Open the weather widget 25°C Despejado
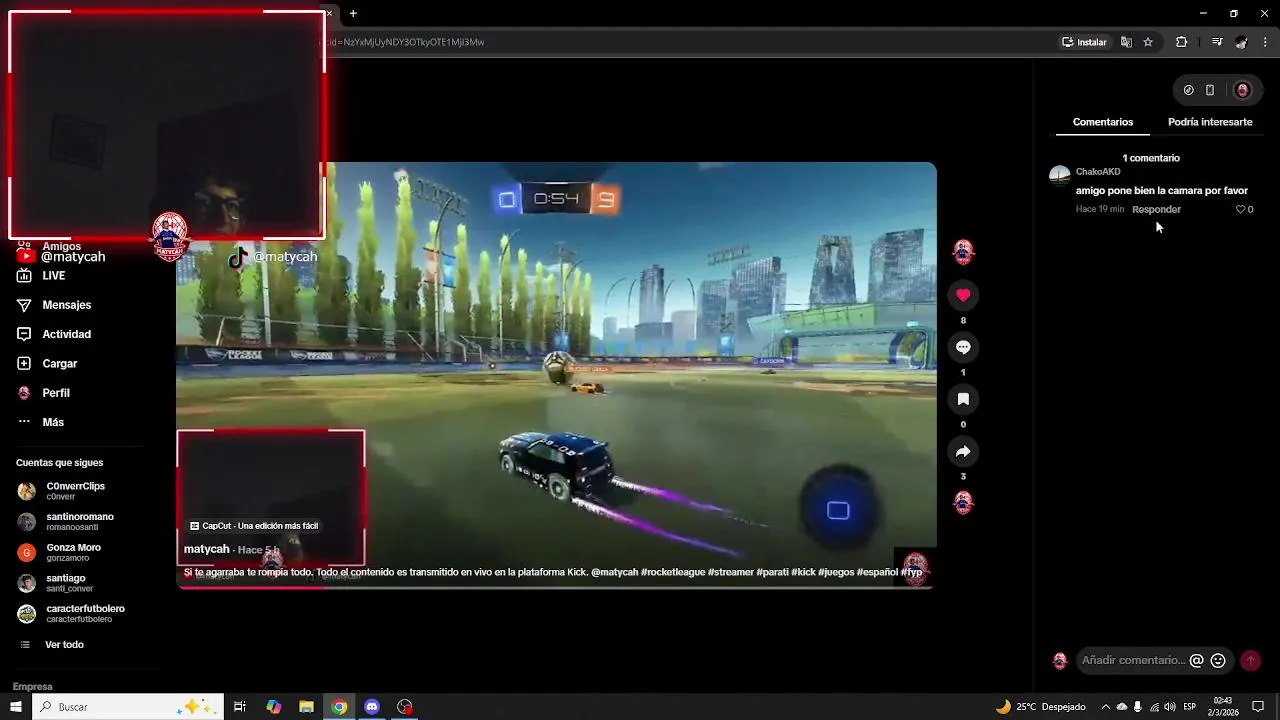Screen dimensions: 1280x720 (1041, 707)
